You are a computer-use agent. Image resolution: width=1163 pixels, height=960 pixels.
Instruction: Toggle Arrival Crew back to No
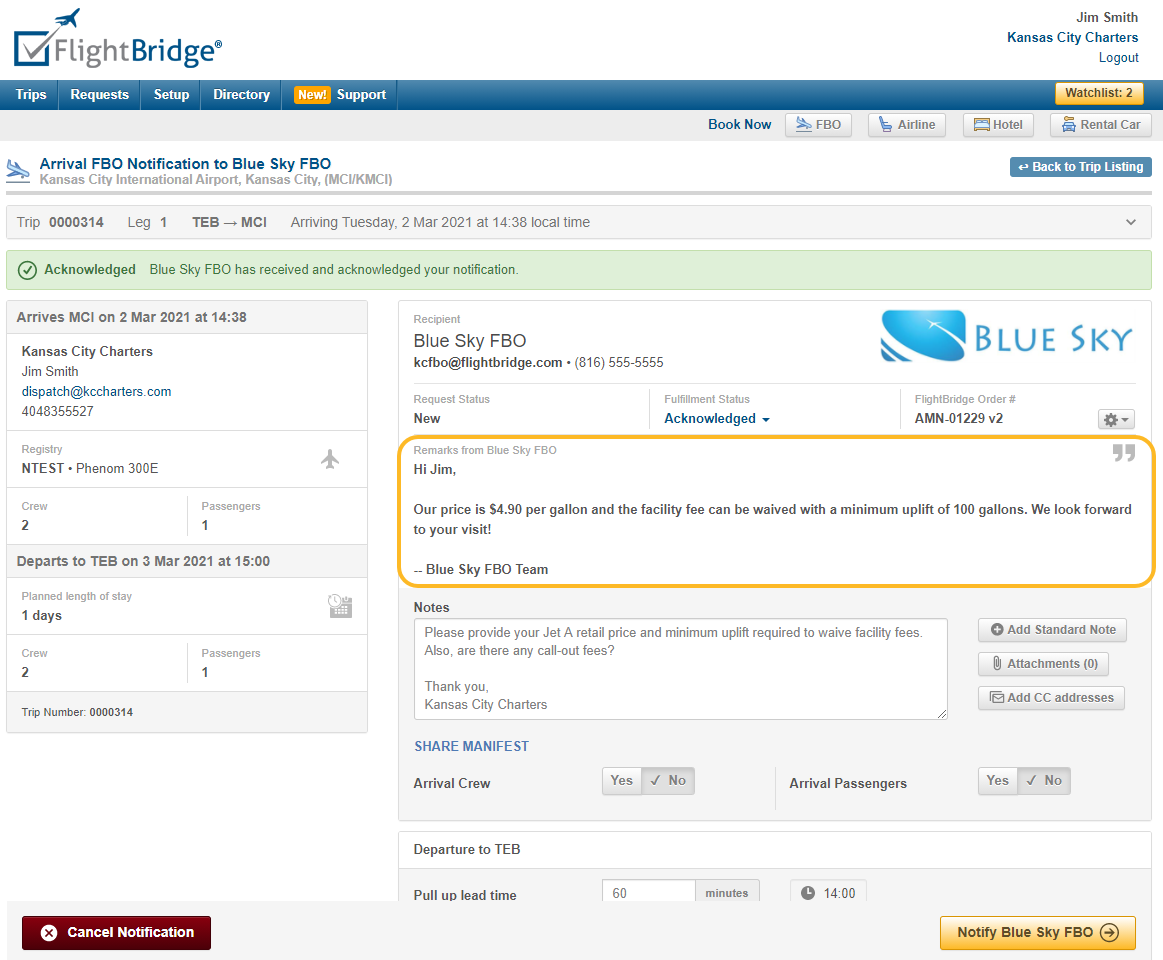667,780
